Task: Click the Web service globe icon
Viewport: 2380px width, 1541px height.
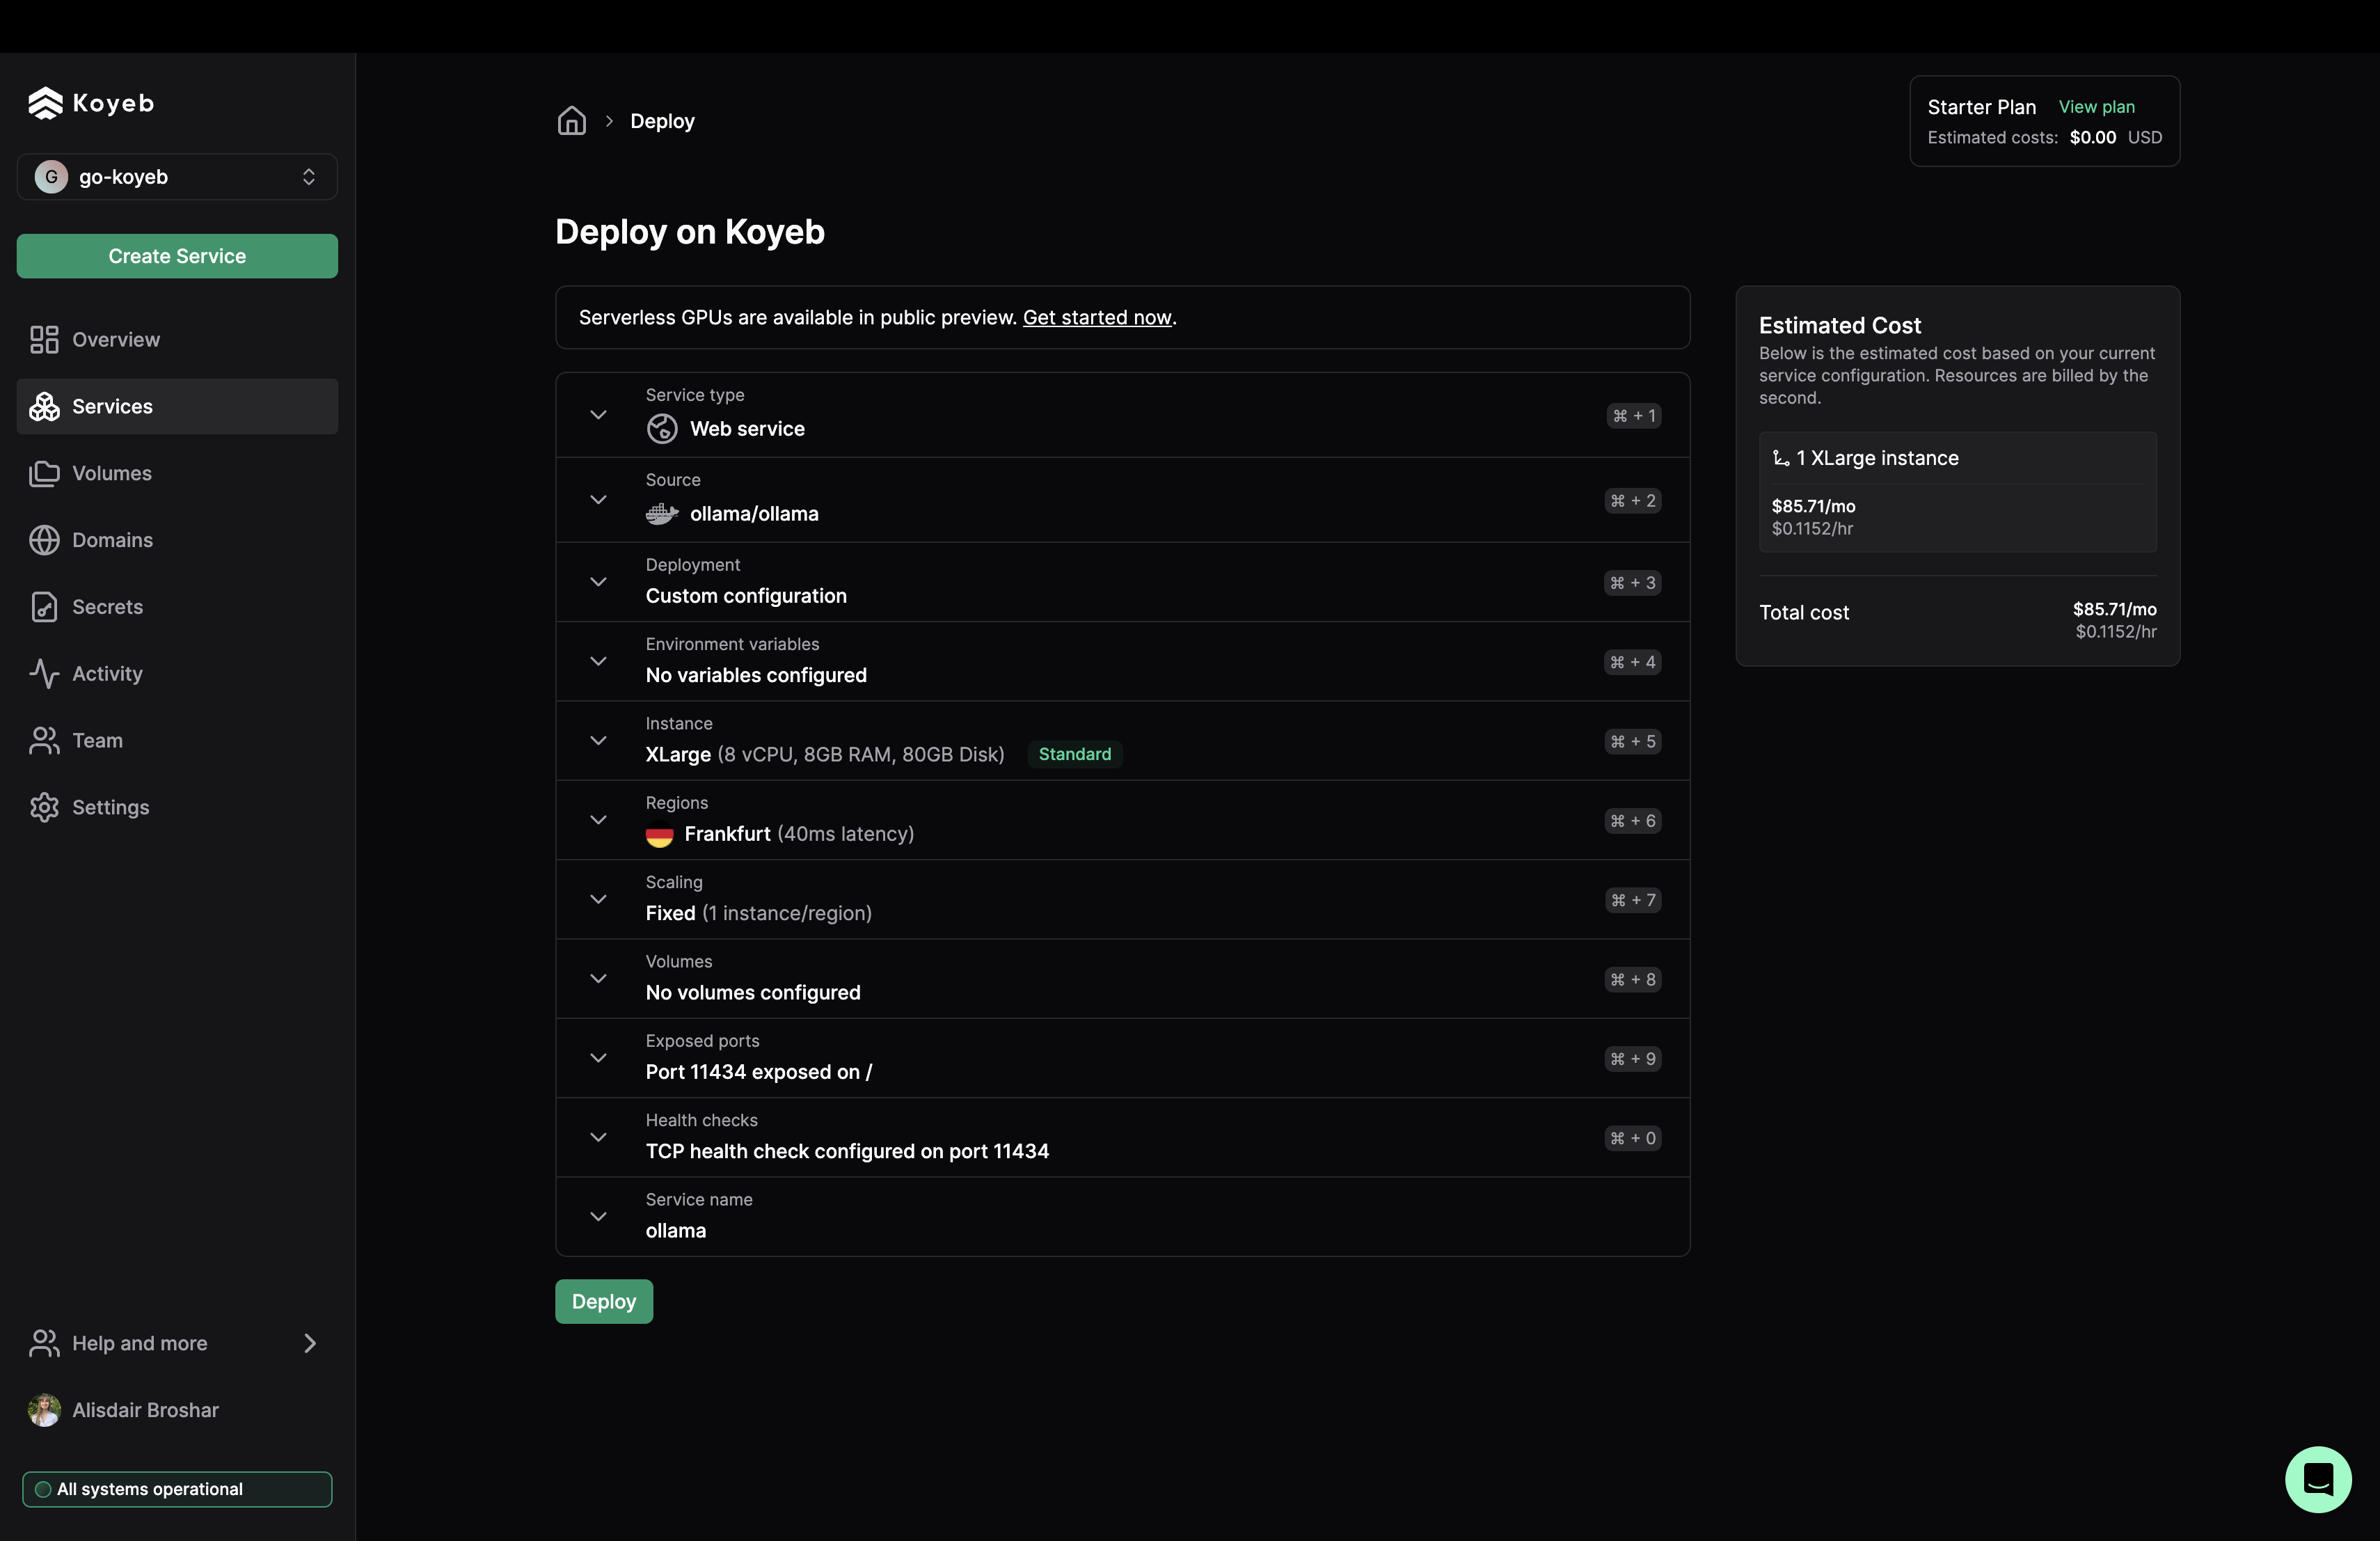Action: [x=662, y=429]
